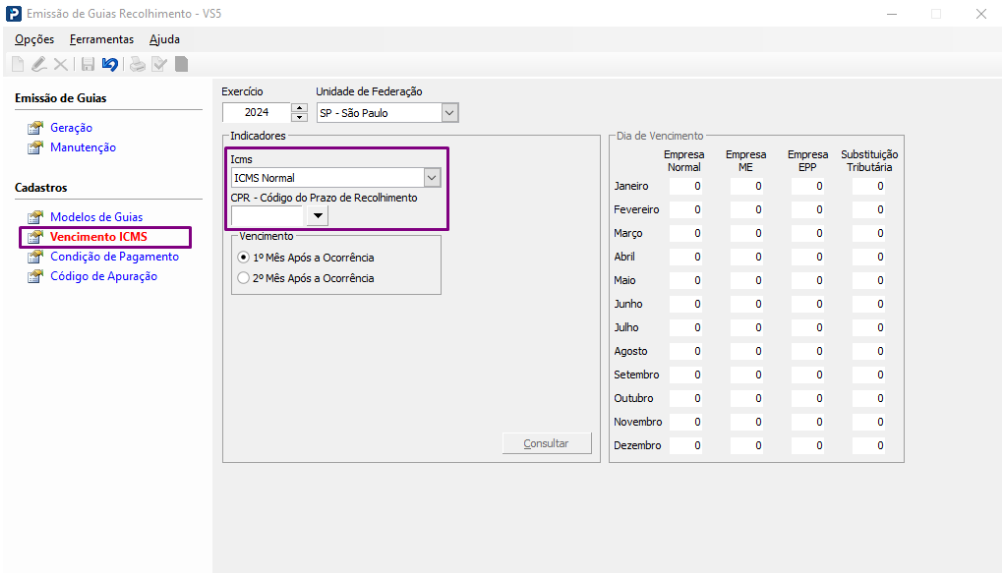Image resolution: width=1002 pixels, height=573 pixels.
Task: Click Março Empresa EPP day field
Action: click(x=808, y=233)
